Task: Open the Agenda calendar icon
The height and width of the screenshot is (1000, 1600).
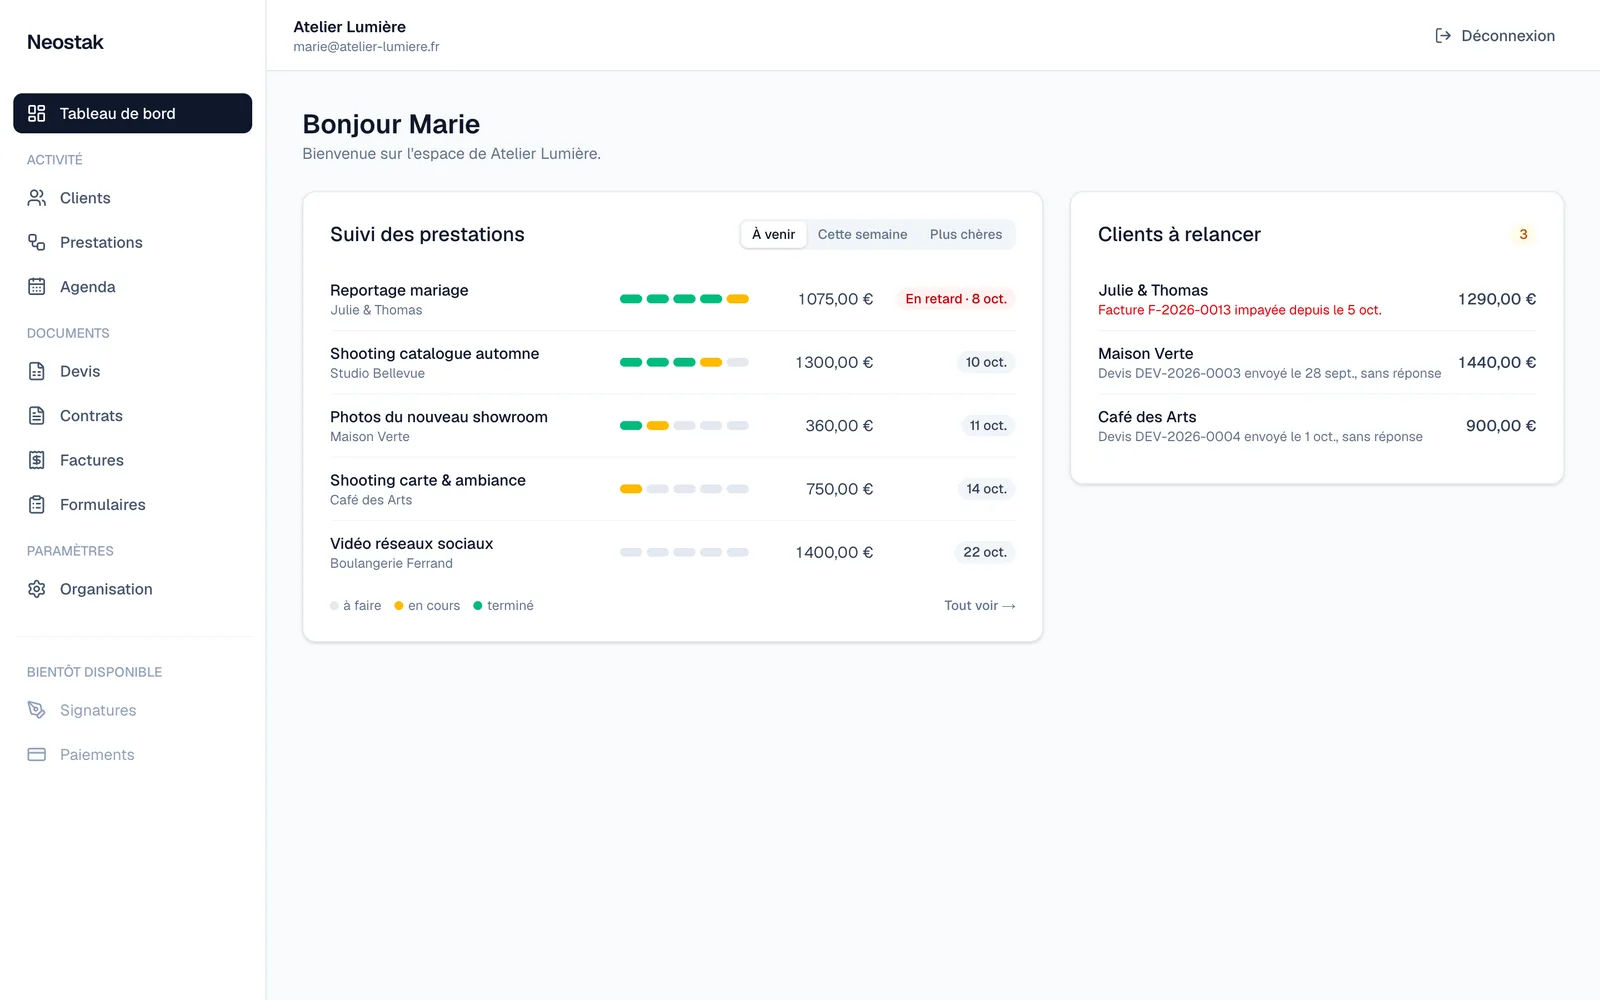Action: point(37,287)
